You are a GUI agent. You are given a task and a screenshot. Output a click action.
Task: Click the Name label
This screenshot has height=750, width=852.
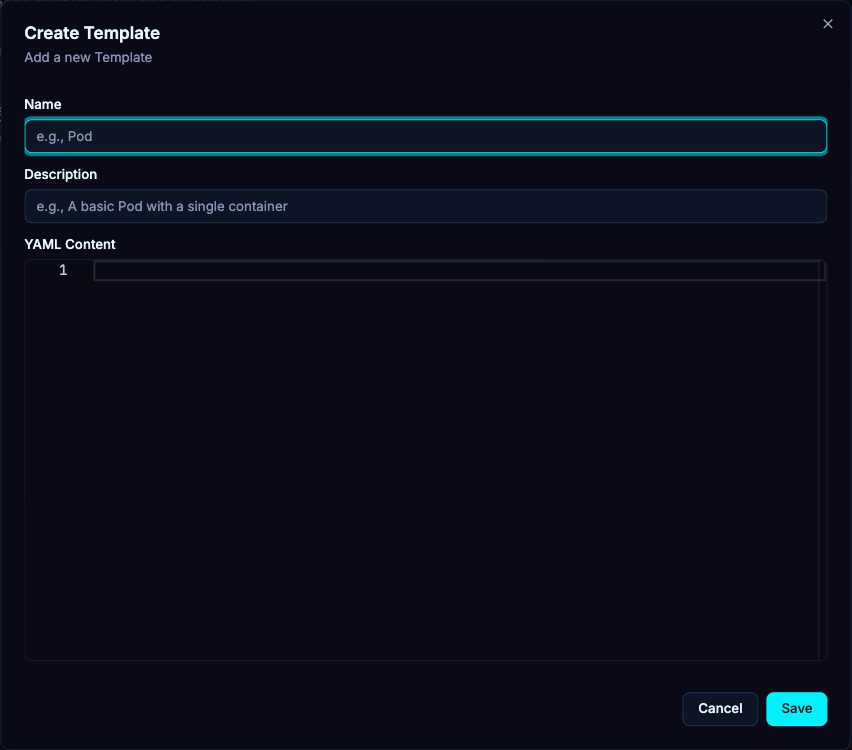coord(43,104)
